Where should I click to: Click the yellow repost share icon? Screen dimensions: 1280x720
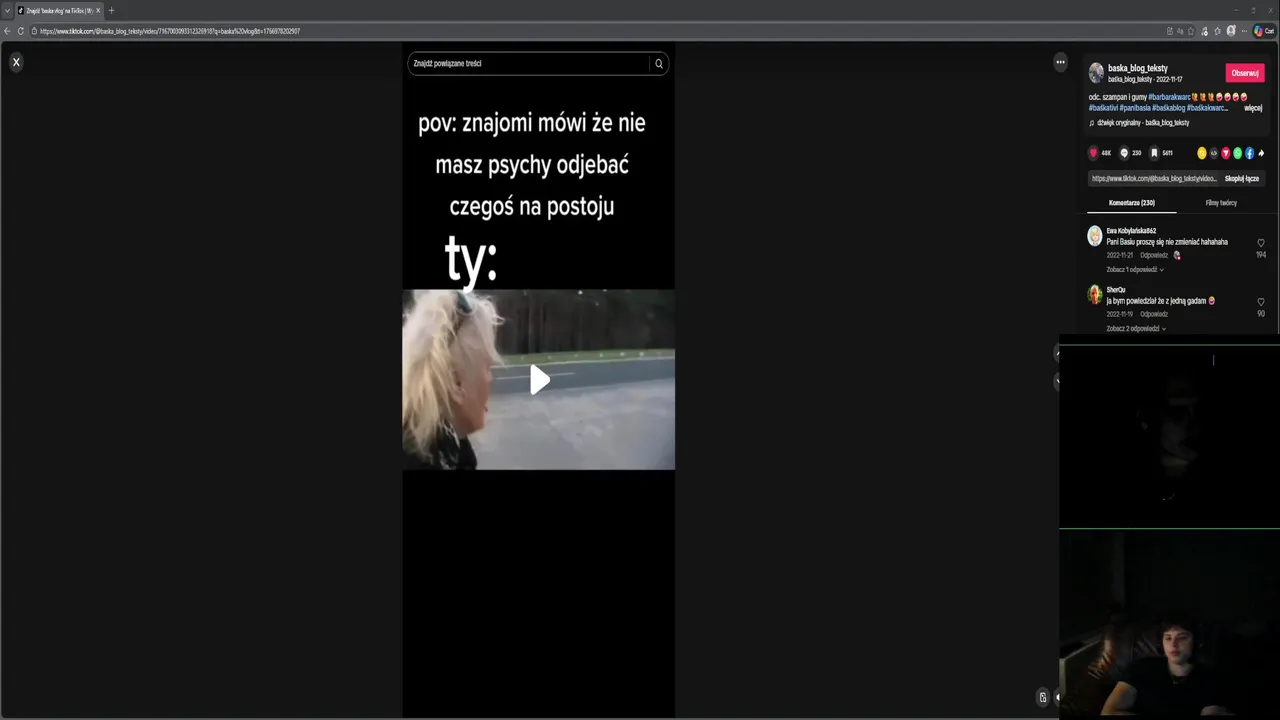tap(1202, 153)
